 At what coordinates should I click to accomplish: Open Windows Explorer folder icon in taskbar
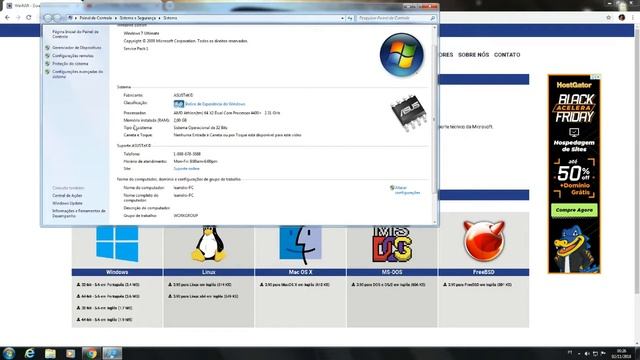click(50, 353)
